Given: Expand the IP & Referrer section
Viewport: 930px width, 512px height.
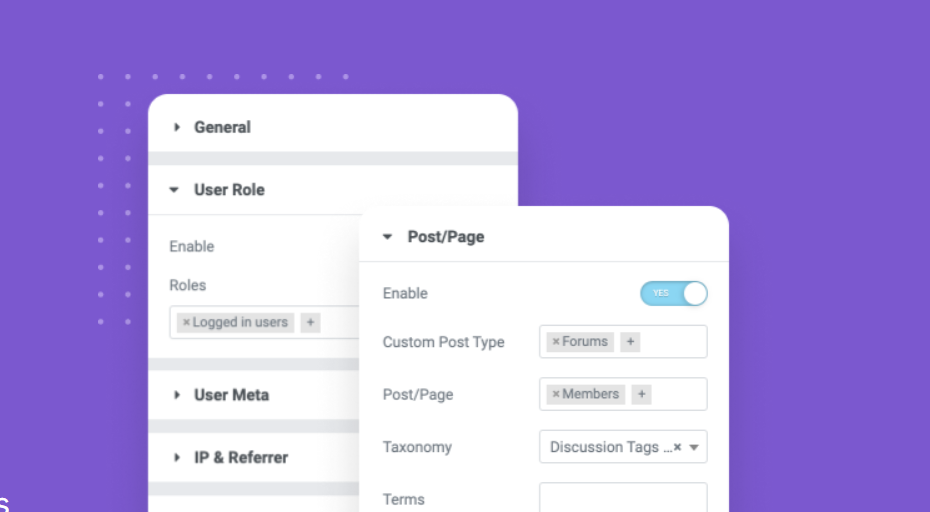Looking at the screenshot, I should pyautogui.click(x=240, y=457).
